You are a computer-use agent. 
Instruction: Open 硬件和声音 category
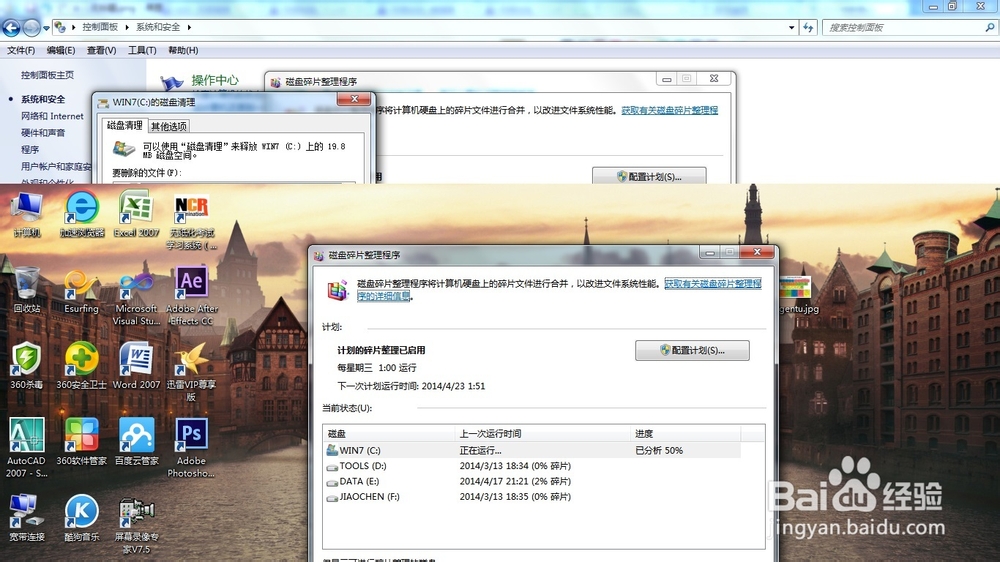pyautogui.click(x=43, y=133)
